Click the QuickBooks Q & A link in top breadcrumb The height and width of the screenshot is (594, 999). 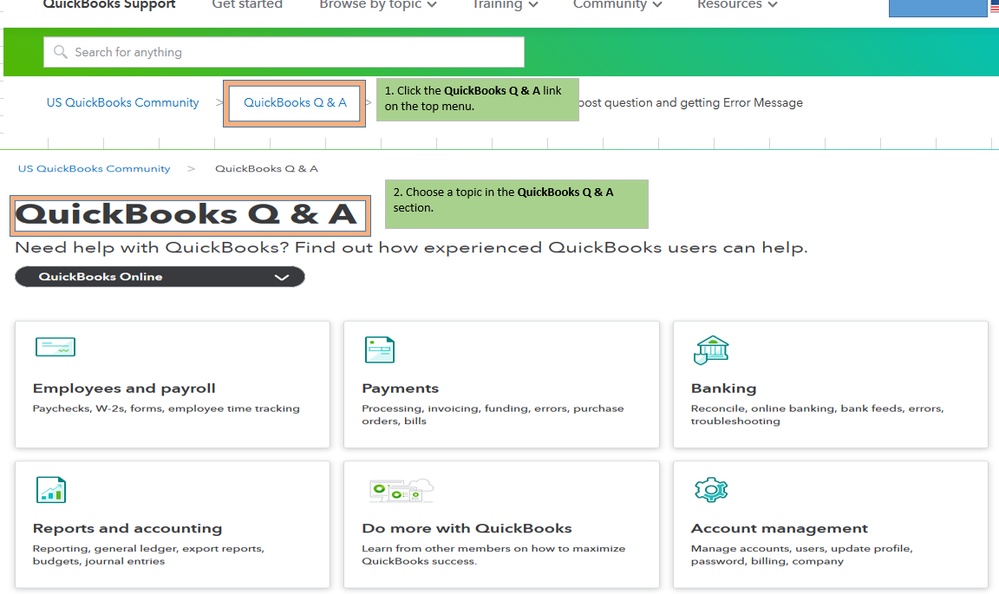[x=295, y=103]
